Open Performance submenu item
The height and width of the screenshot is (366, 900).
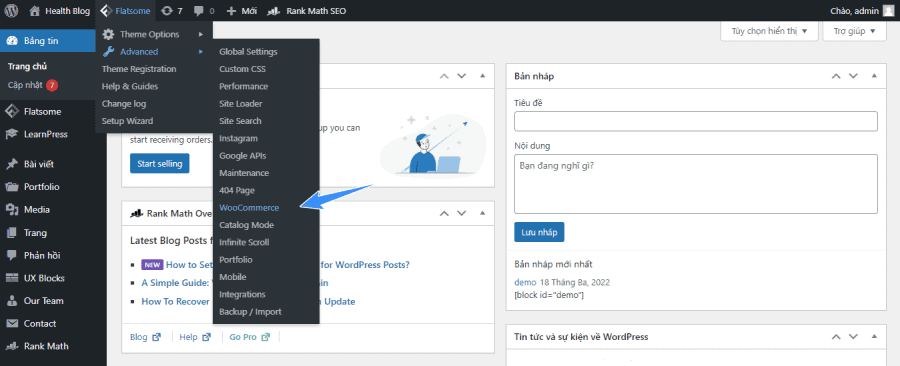pos(243,86)
